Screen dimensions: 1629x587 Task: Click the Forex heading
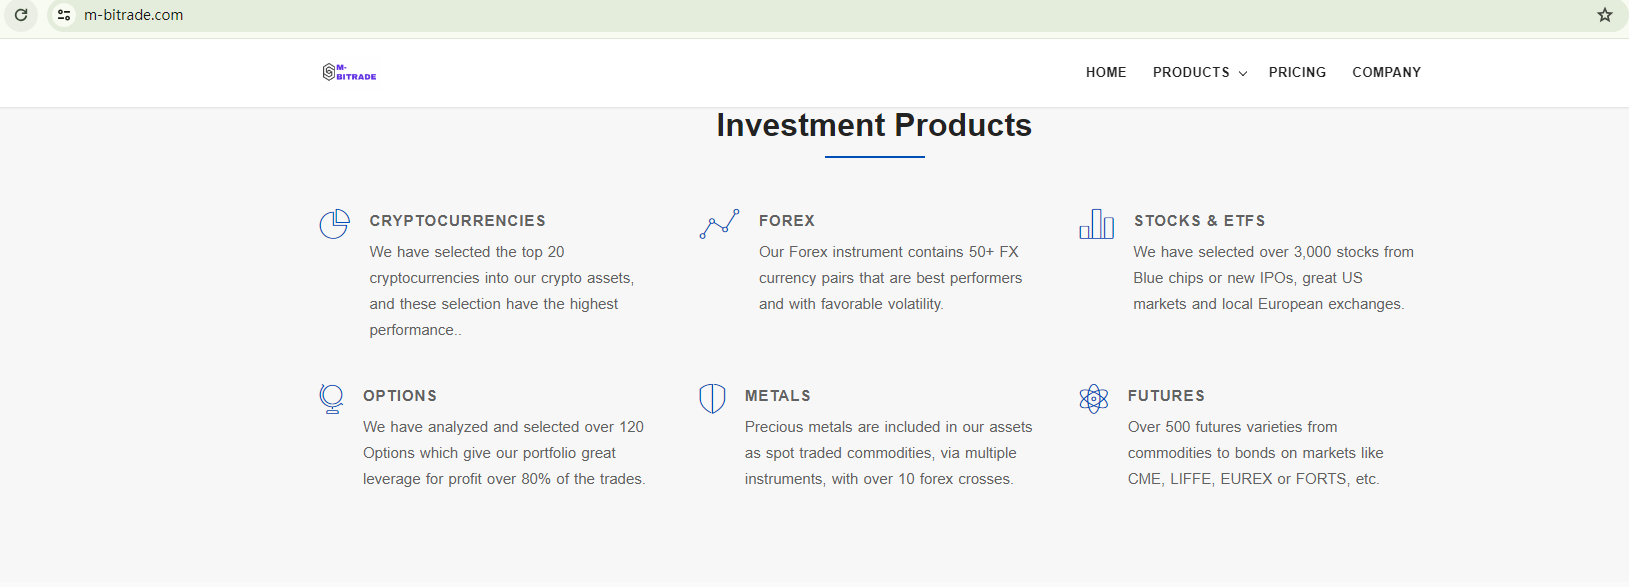coord(787,221)
